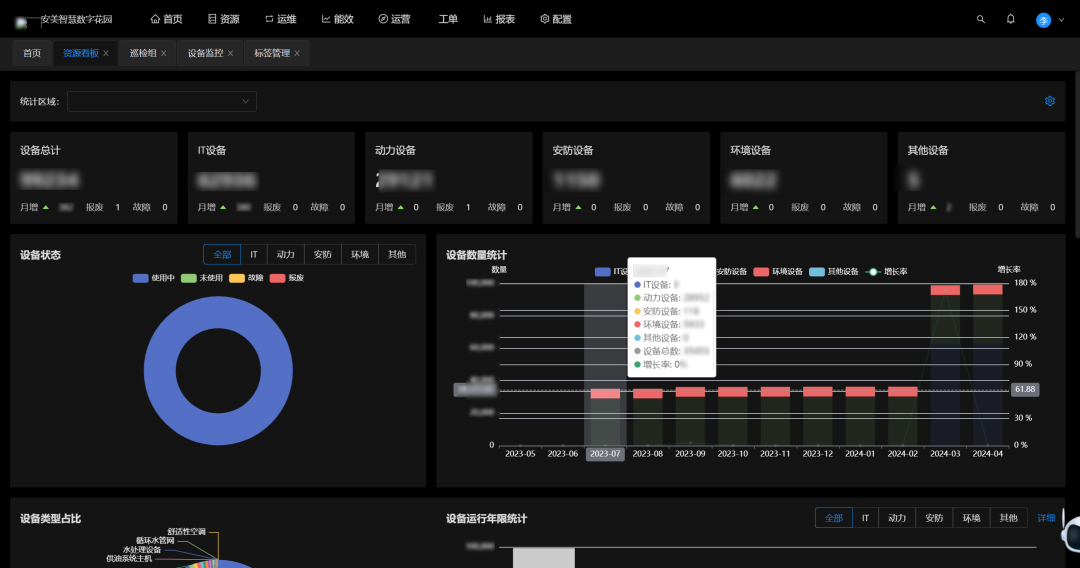Open notifications bell icon
The height and width of the screenshot is (568, 1080).
click(1010, 19)
